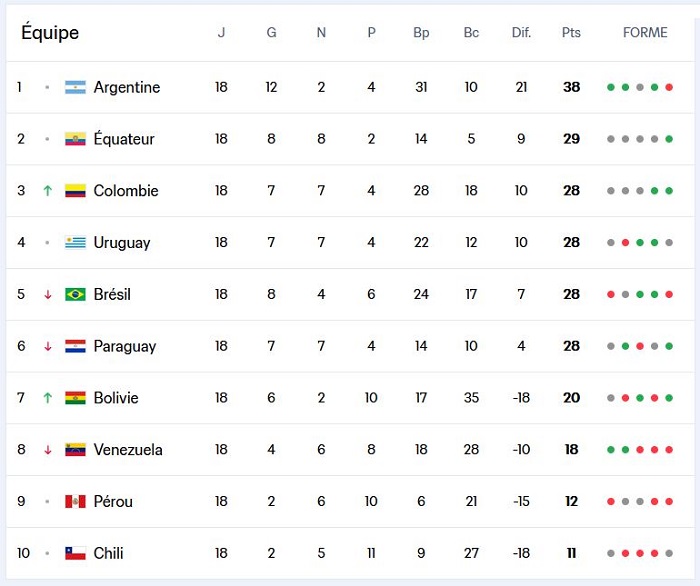Image resolution: width=700 pixels, height=586 pixels.
Task: Click Brésil's red down-arrow rank indicator
Action: pos(47,294)
